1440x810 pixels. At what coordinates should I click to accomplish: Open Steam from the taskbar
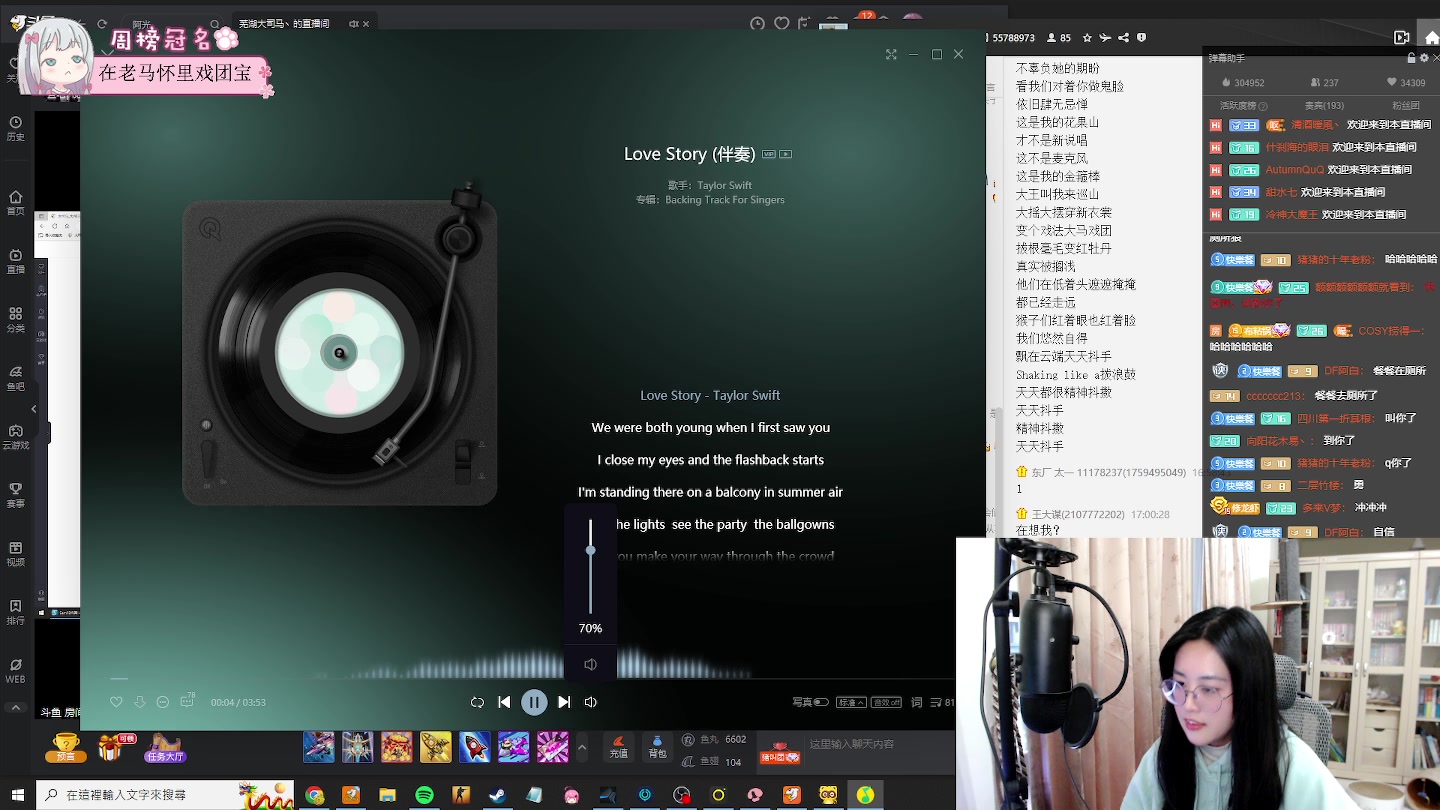click(x=497, y=796)
